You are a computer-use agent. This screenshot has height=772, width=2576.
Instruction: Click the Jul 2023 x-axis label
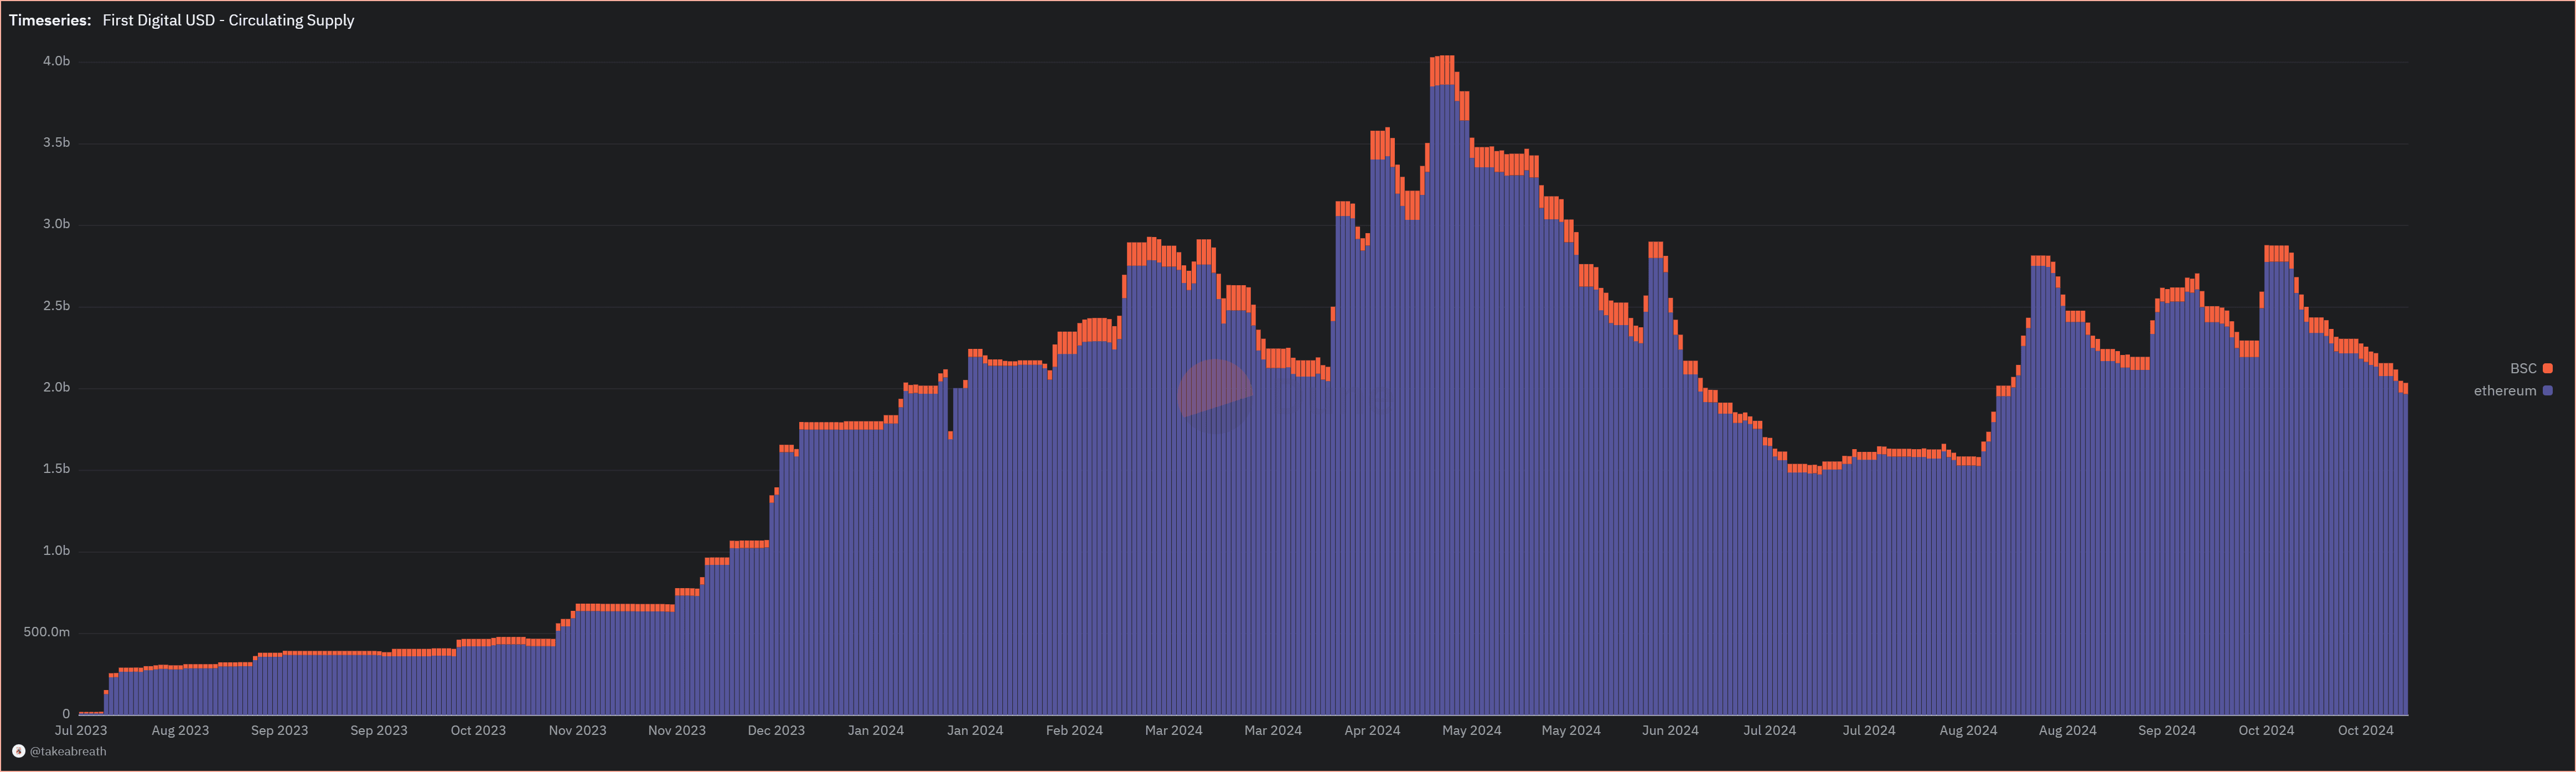pos(80,730)
